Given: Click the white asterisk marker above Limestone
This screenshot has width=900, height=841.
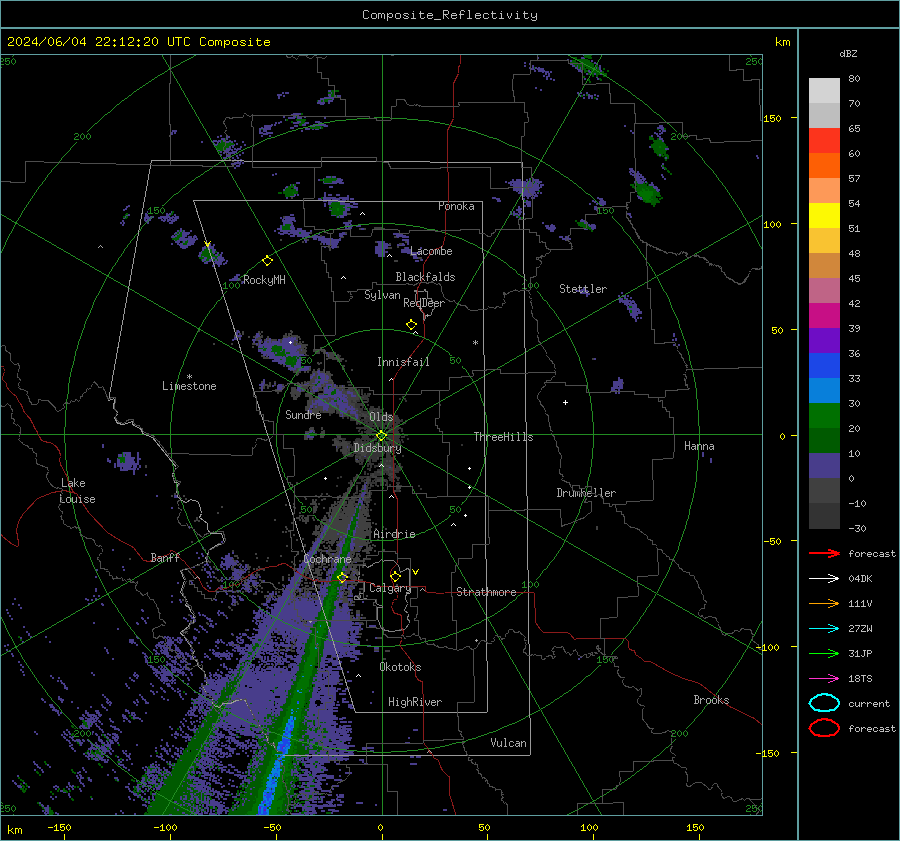Looking at the screenshot, I should tap(189, 377).
